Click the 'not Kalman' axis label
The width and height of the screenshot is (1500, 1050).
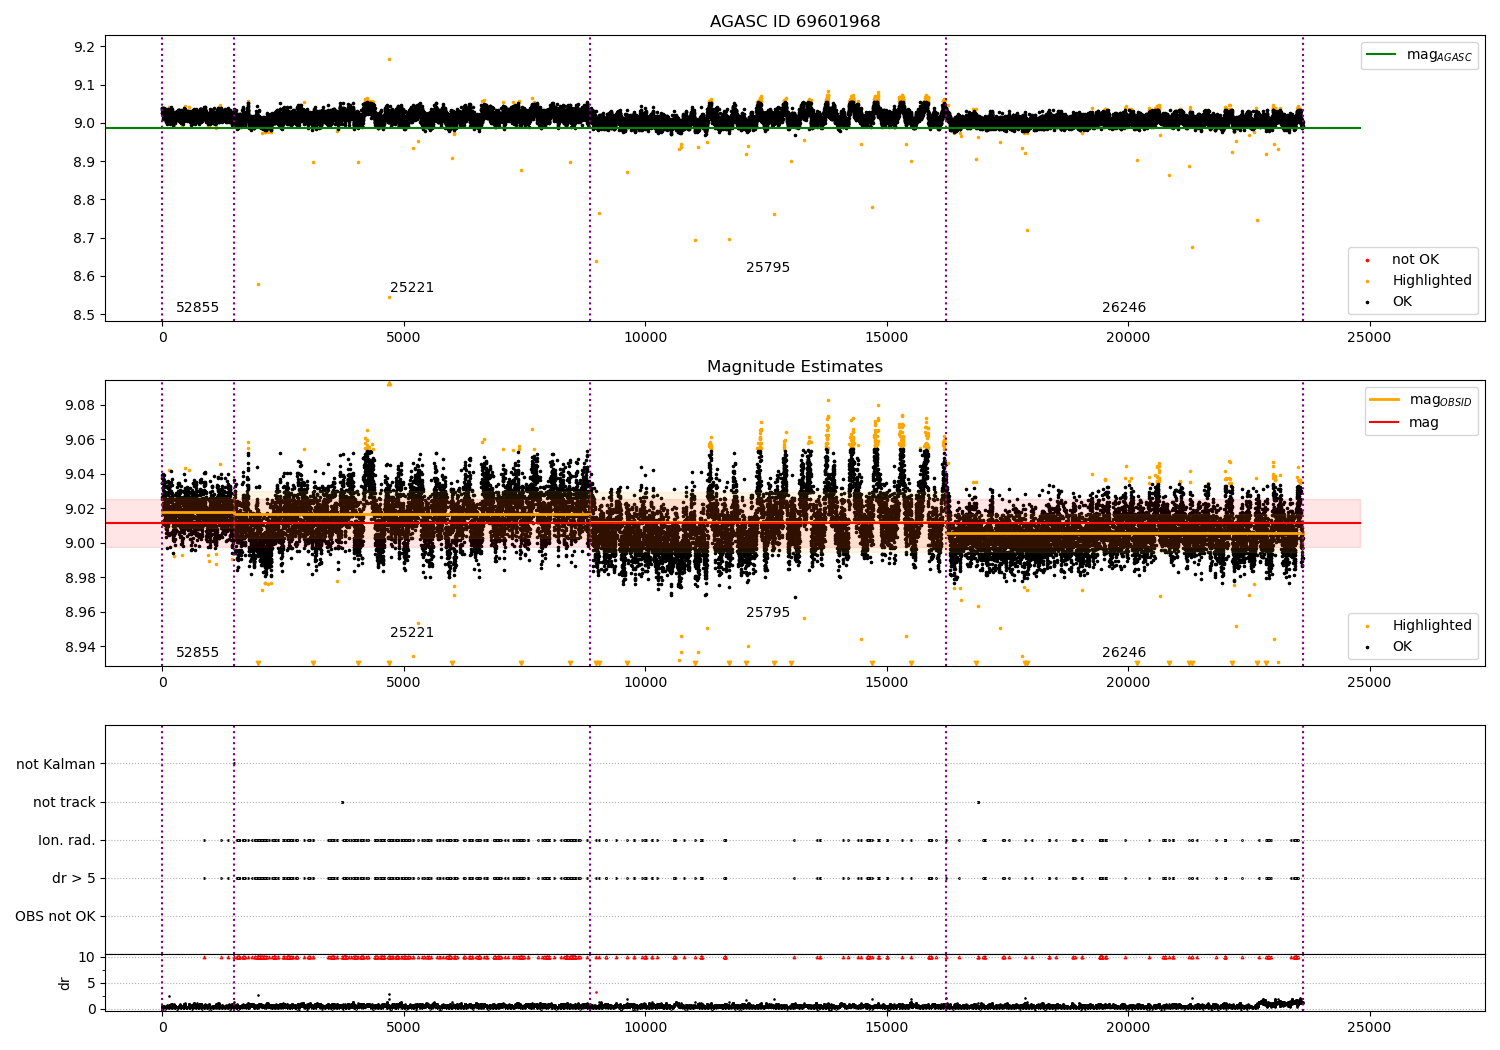point(56,765)
